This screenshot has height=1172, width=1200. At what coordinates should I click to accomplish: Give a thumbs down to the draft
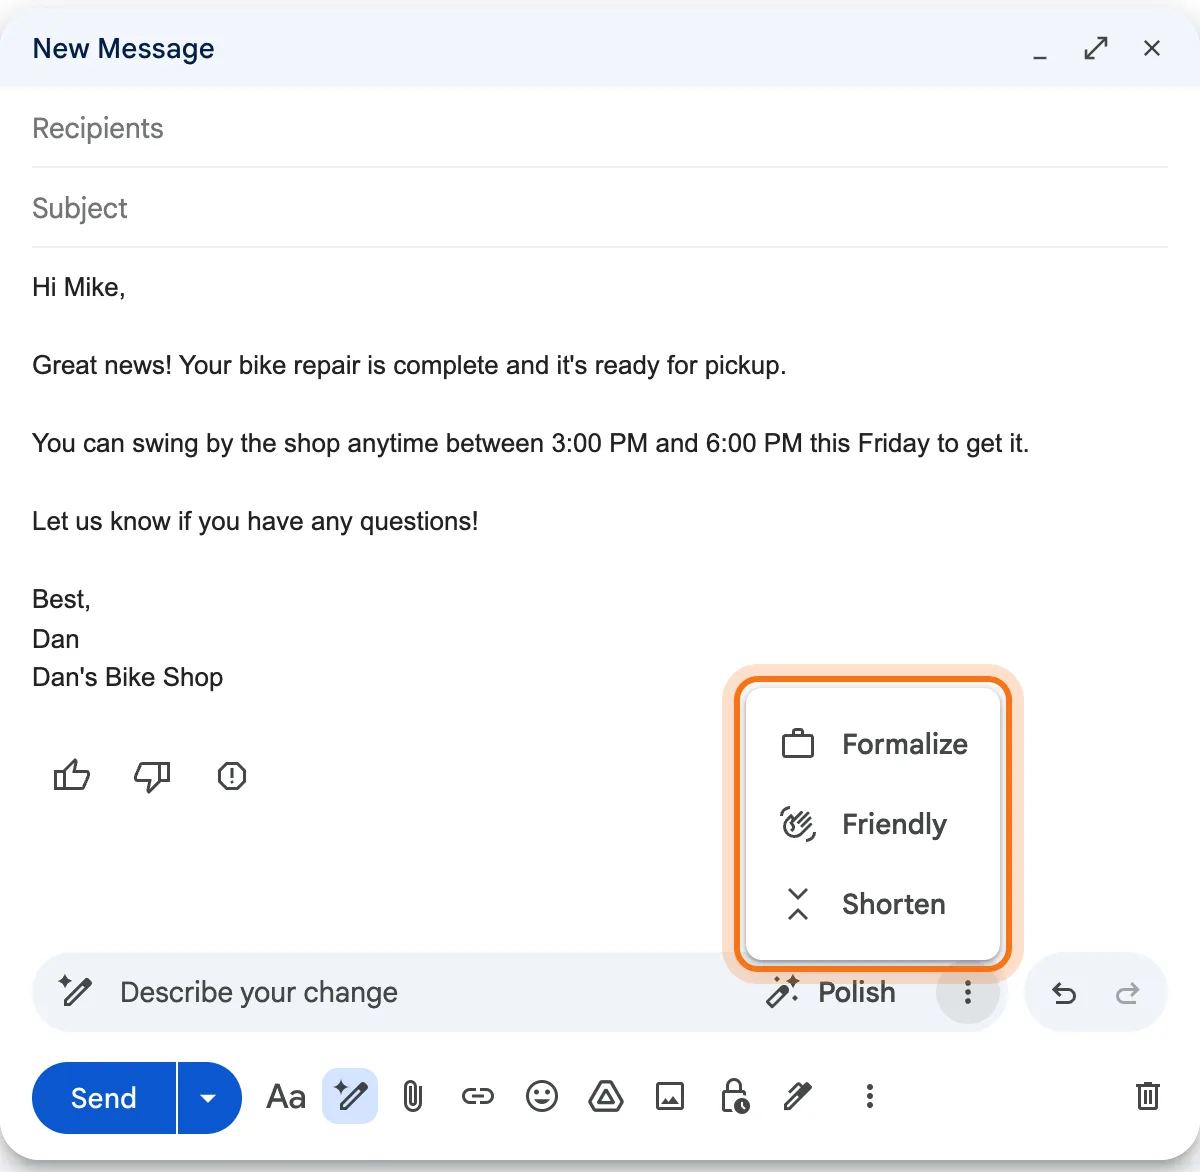click(x=152, y=776)
